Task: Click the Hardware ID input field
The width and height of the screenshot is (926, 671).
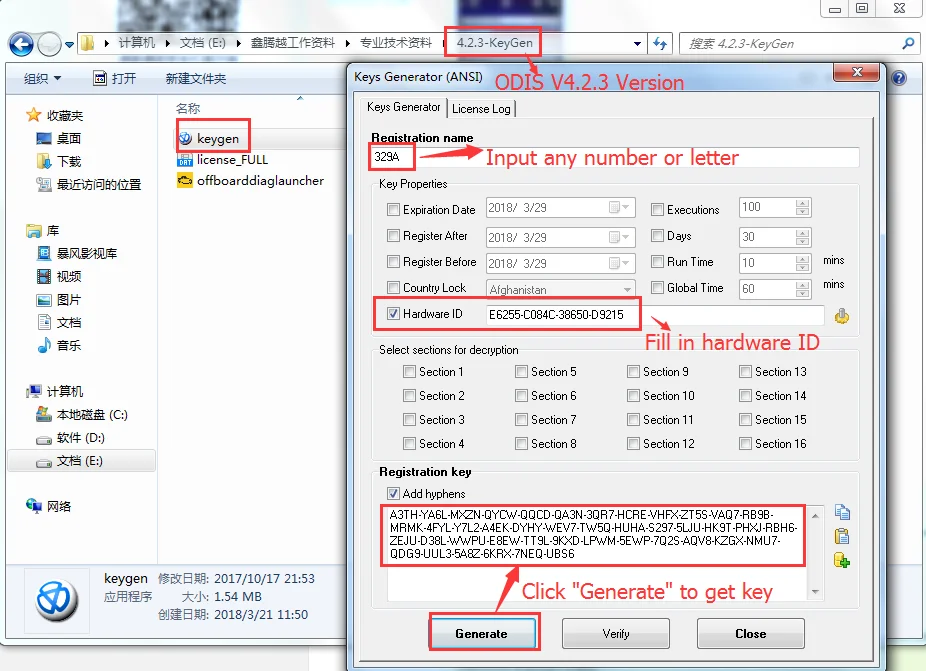Action: point(654,315)
